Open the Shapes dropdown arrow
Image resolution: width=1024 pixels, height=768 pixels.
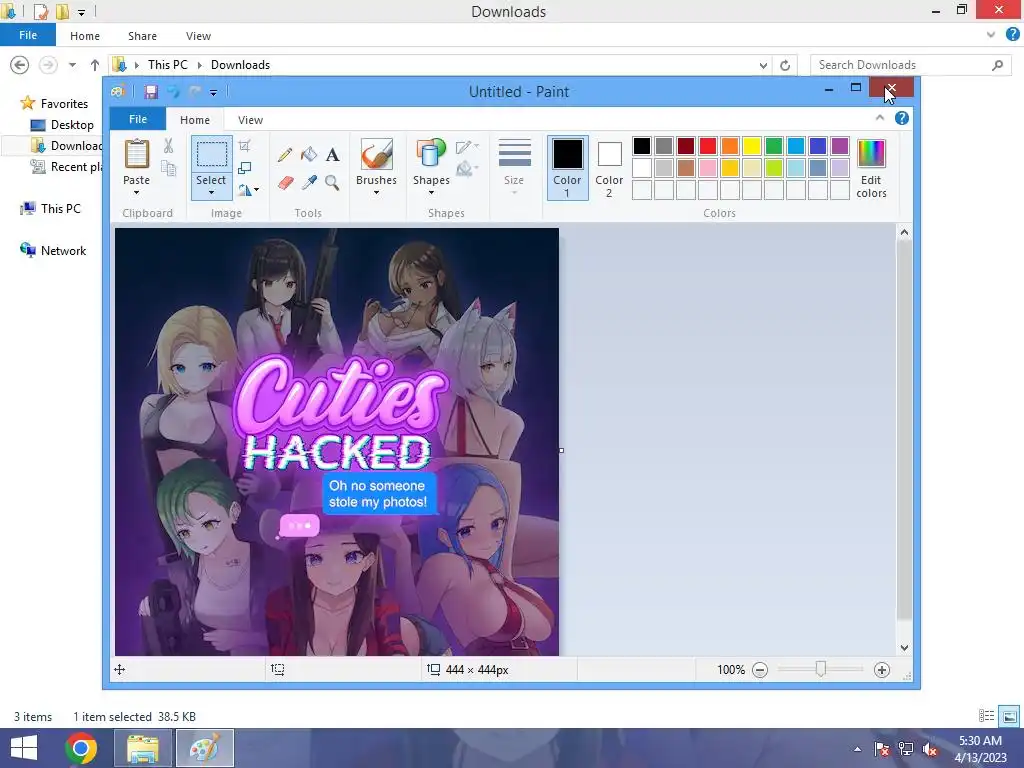[x=431, y=193]
